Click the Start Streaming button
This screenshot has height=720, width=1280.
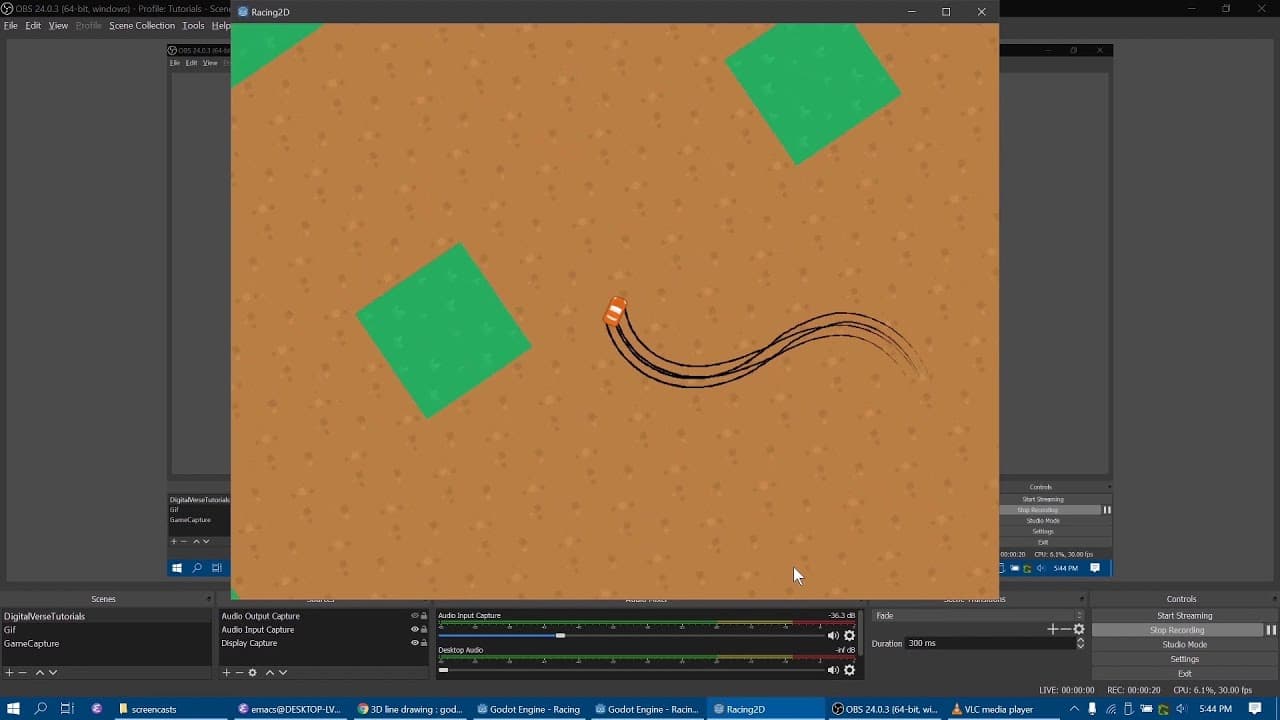pyautogui.click(x=1184, y=616)
